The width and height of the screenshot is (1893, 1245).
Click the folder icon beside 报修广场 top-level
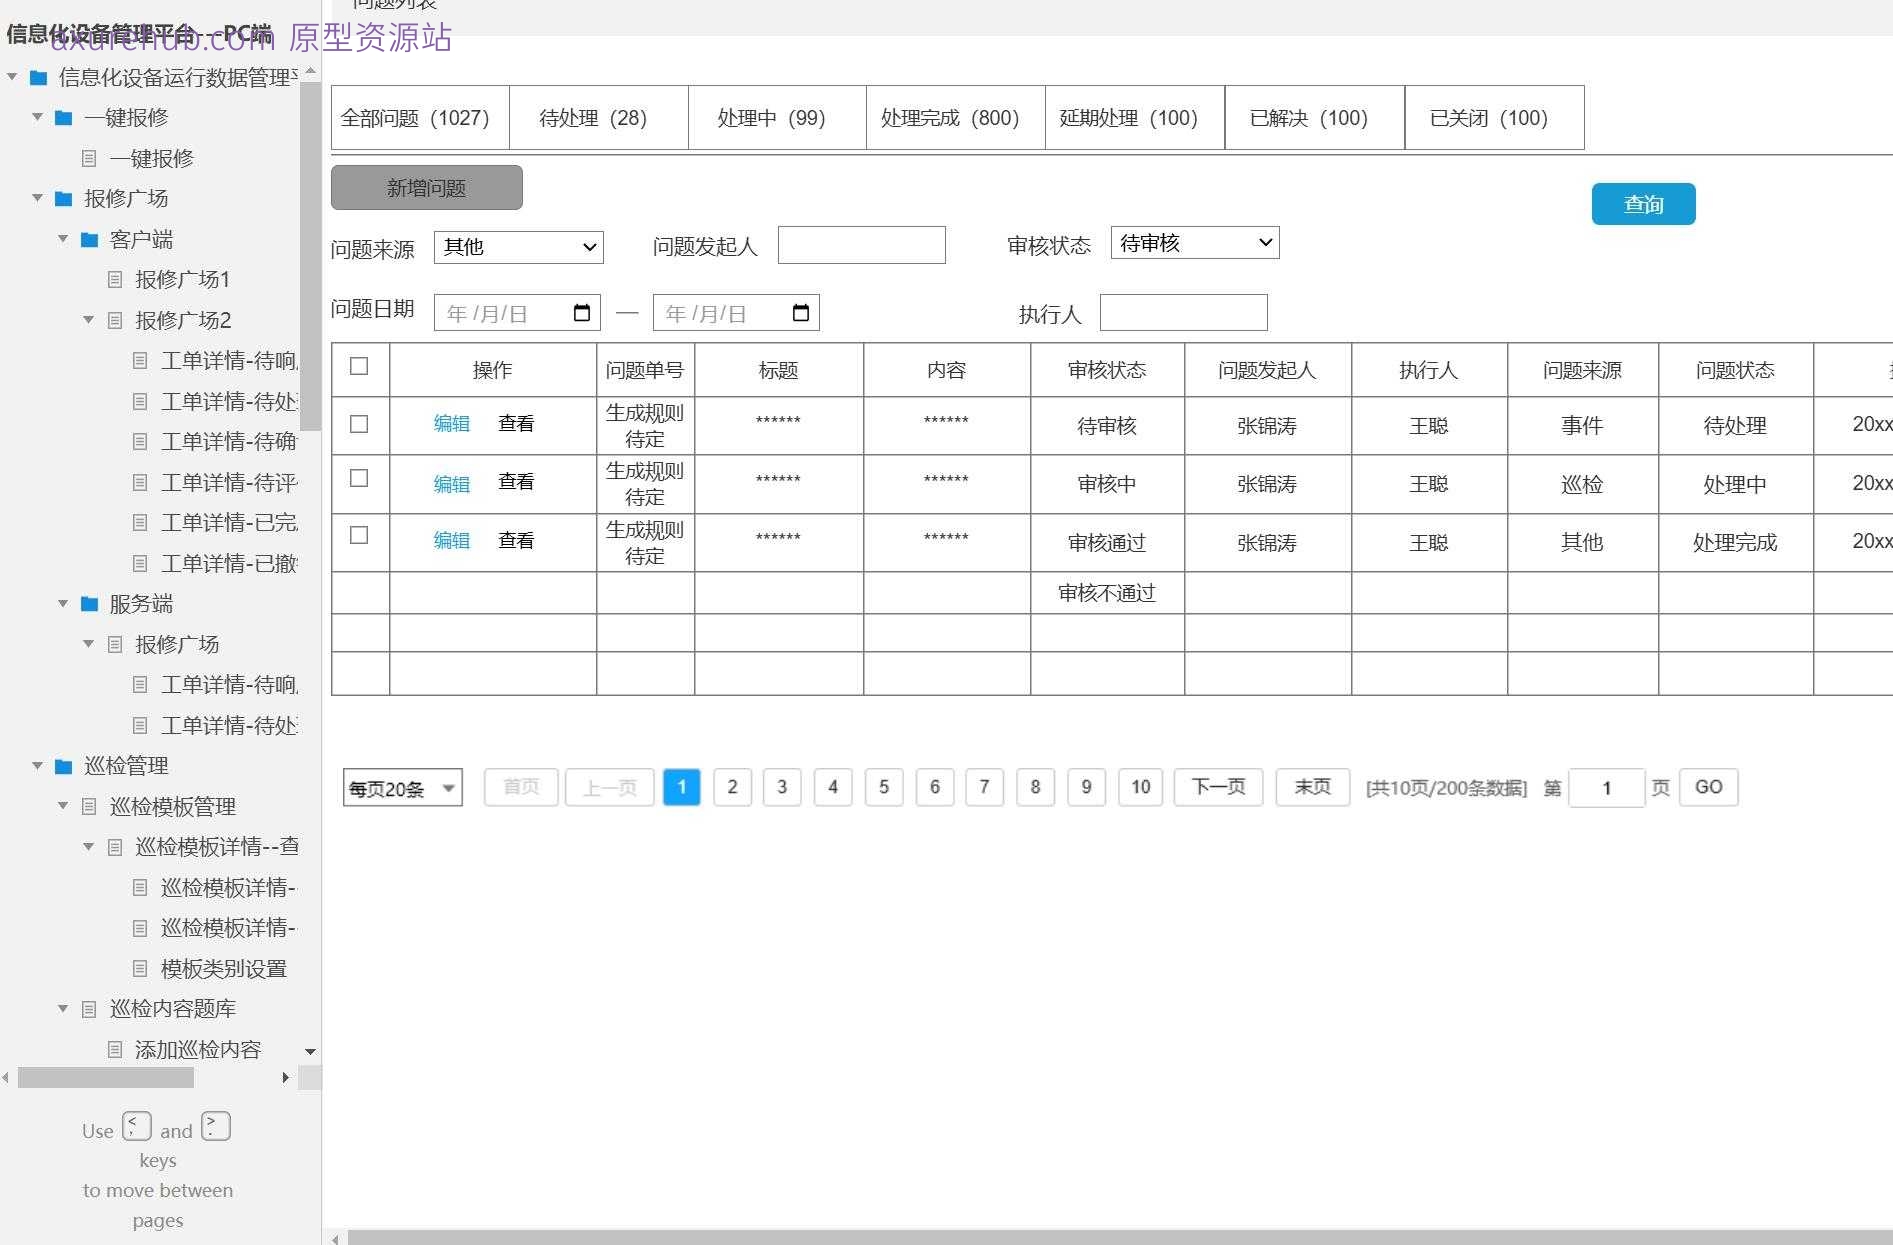tap(64, 199)
